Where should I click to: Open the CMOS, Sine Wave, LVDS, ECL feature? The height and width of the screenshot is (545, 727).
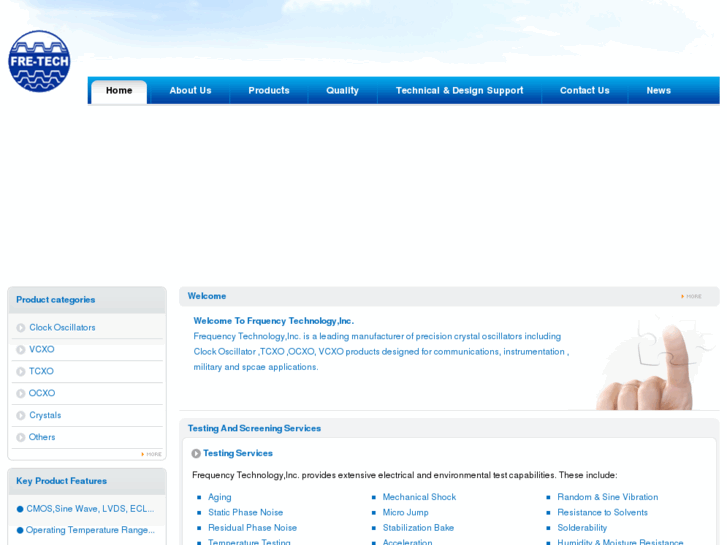(90, 509)
